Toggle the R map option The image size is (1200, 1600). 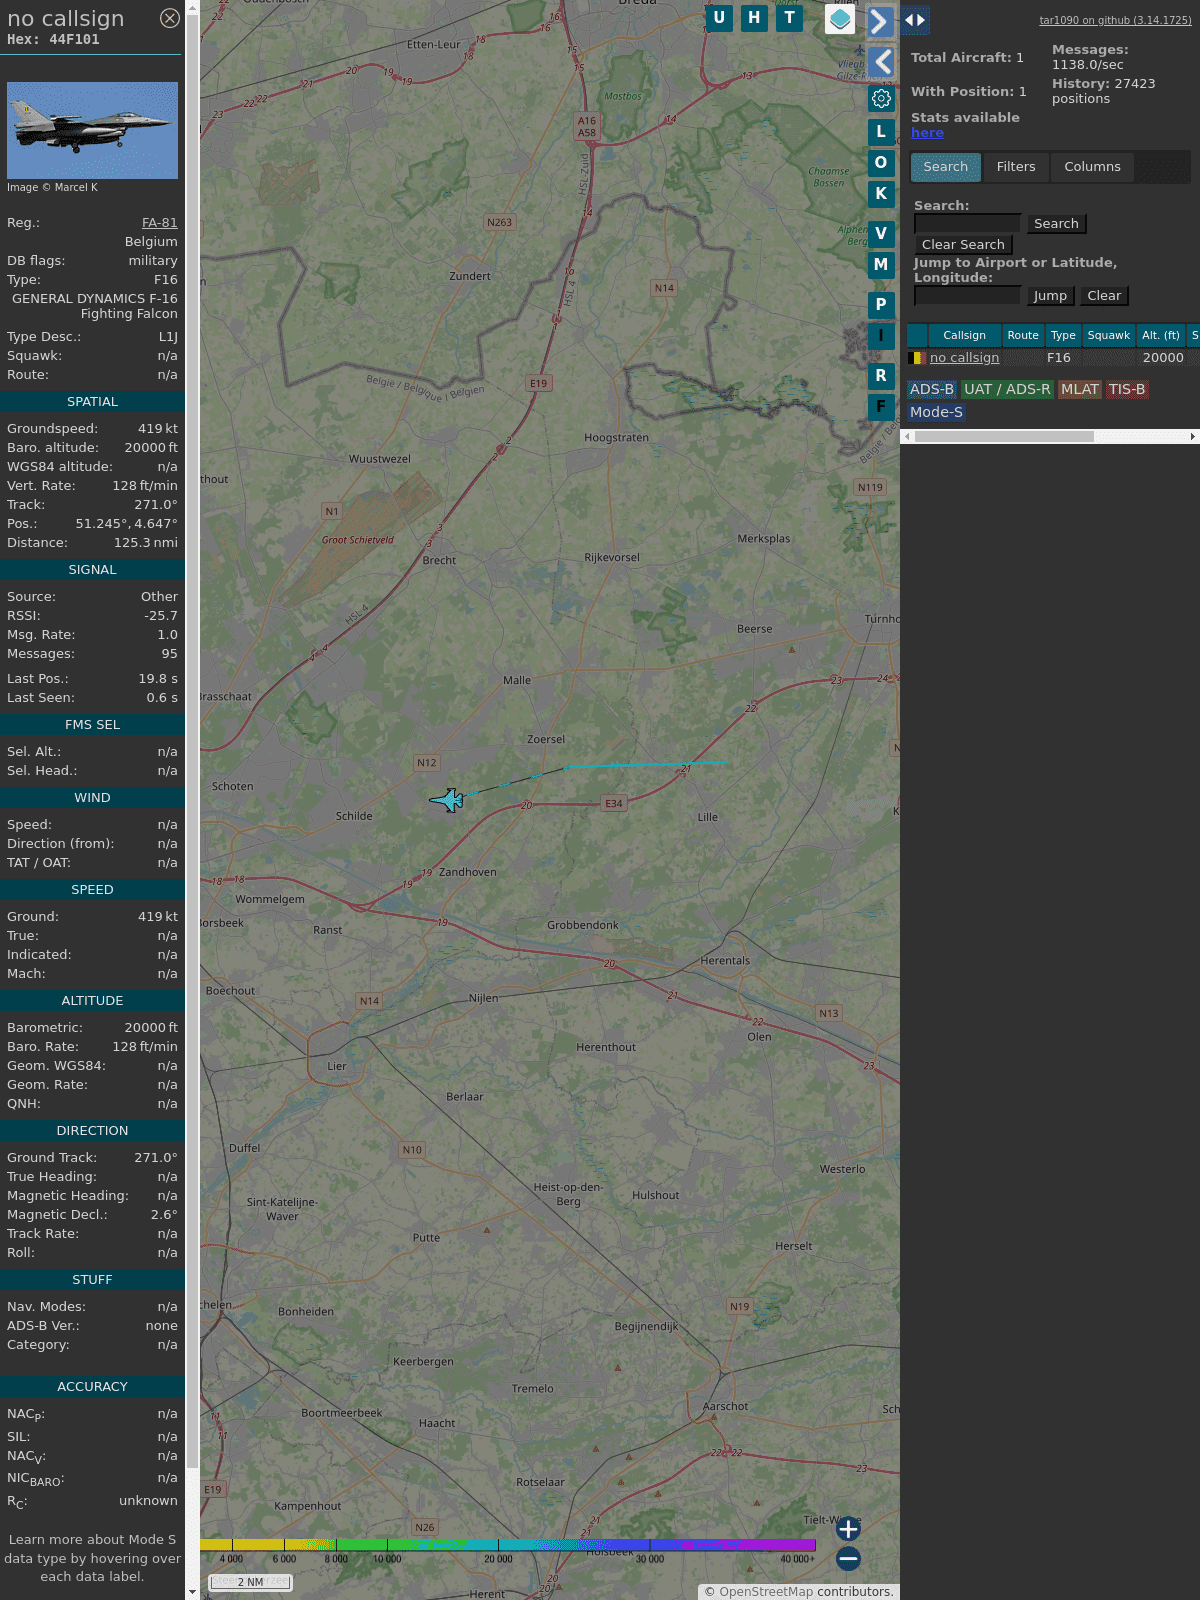[x=881, y=376]
